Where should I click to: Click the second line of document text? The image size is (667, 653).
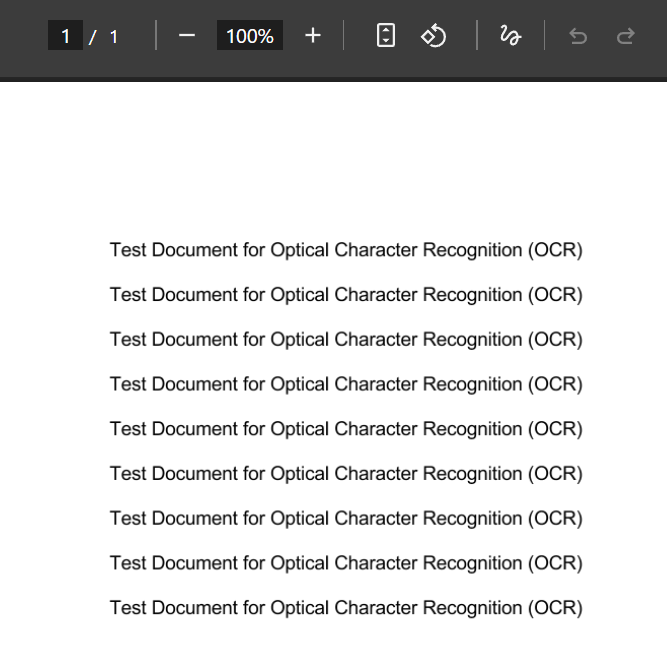[345, 295]
